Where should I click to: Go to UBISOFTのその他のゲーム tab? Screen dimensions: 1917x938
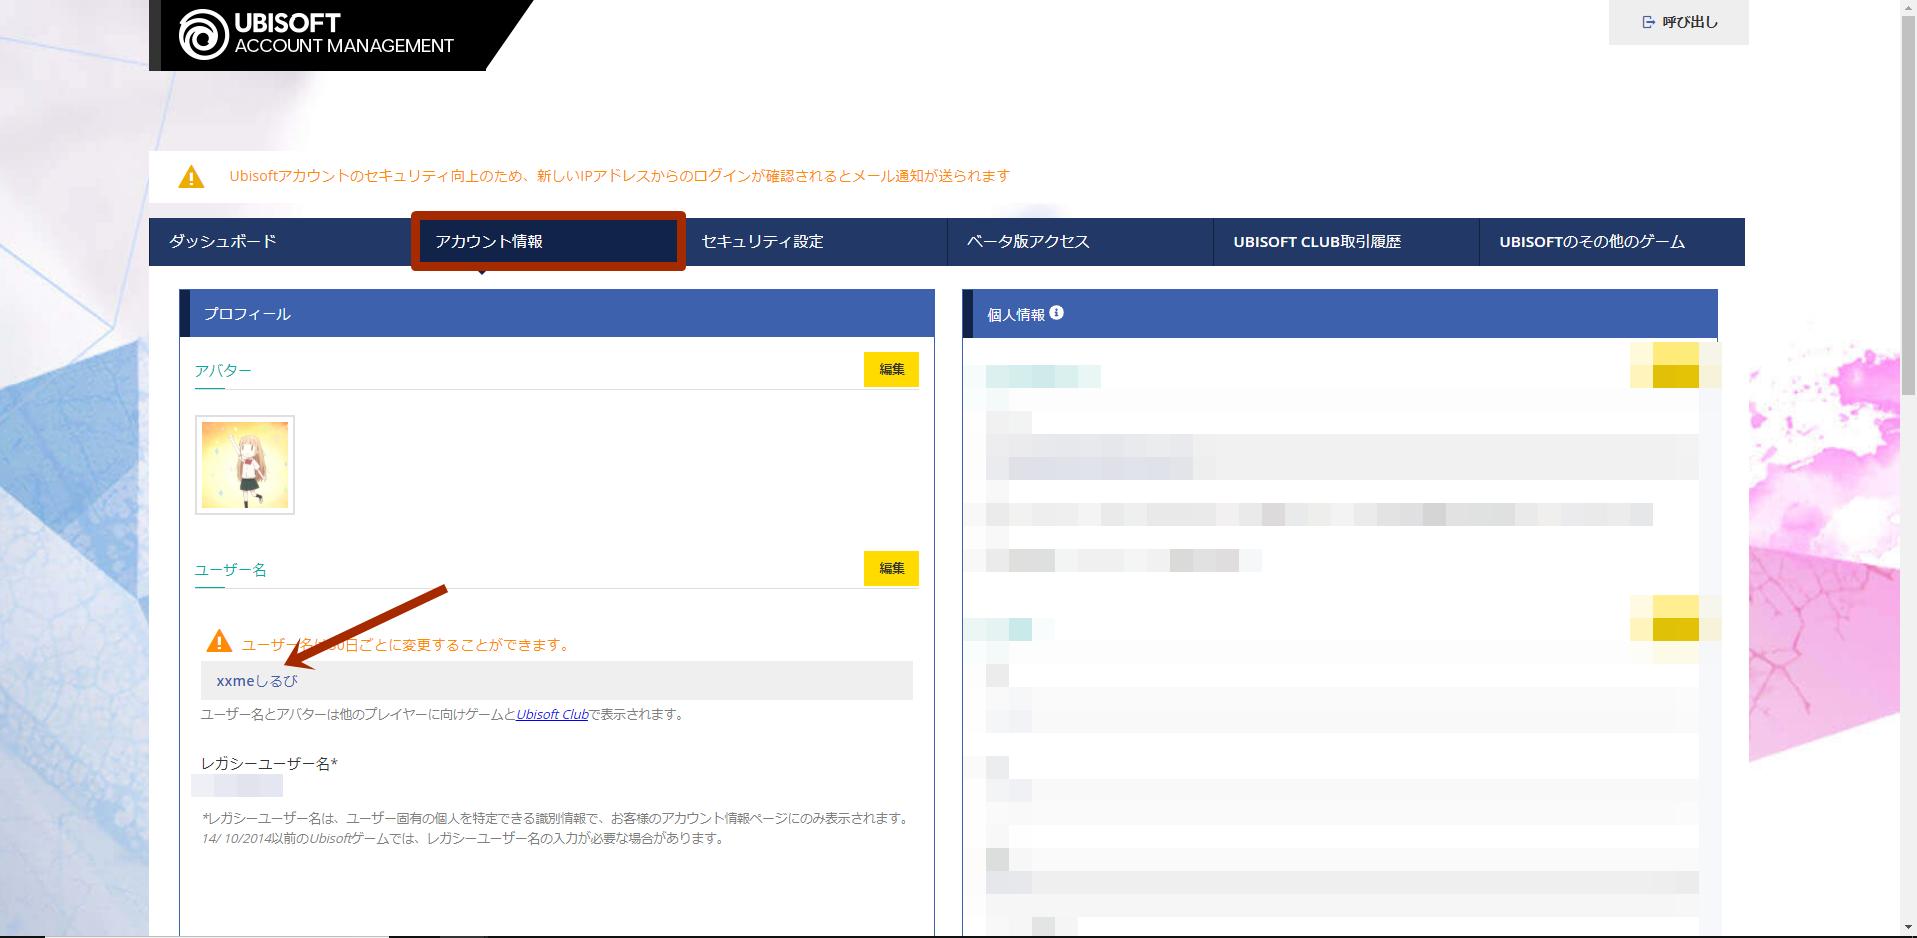point(1612,242)
